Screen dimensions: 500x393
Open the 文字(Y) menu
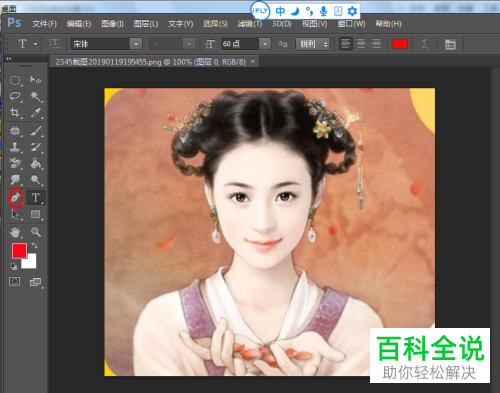180,24
